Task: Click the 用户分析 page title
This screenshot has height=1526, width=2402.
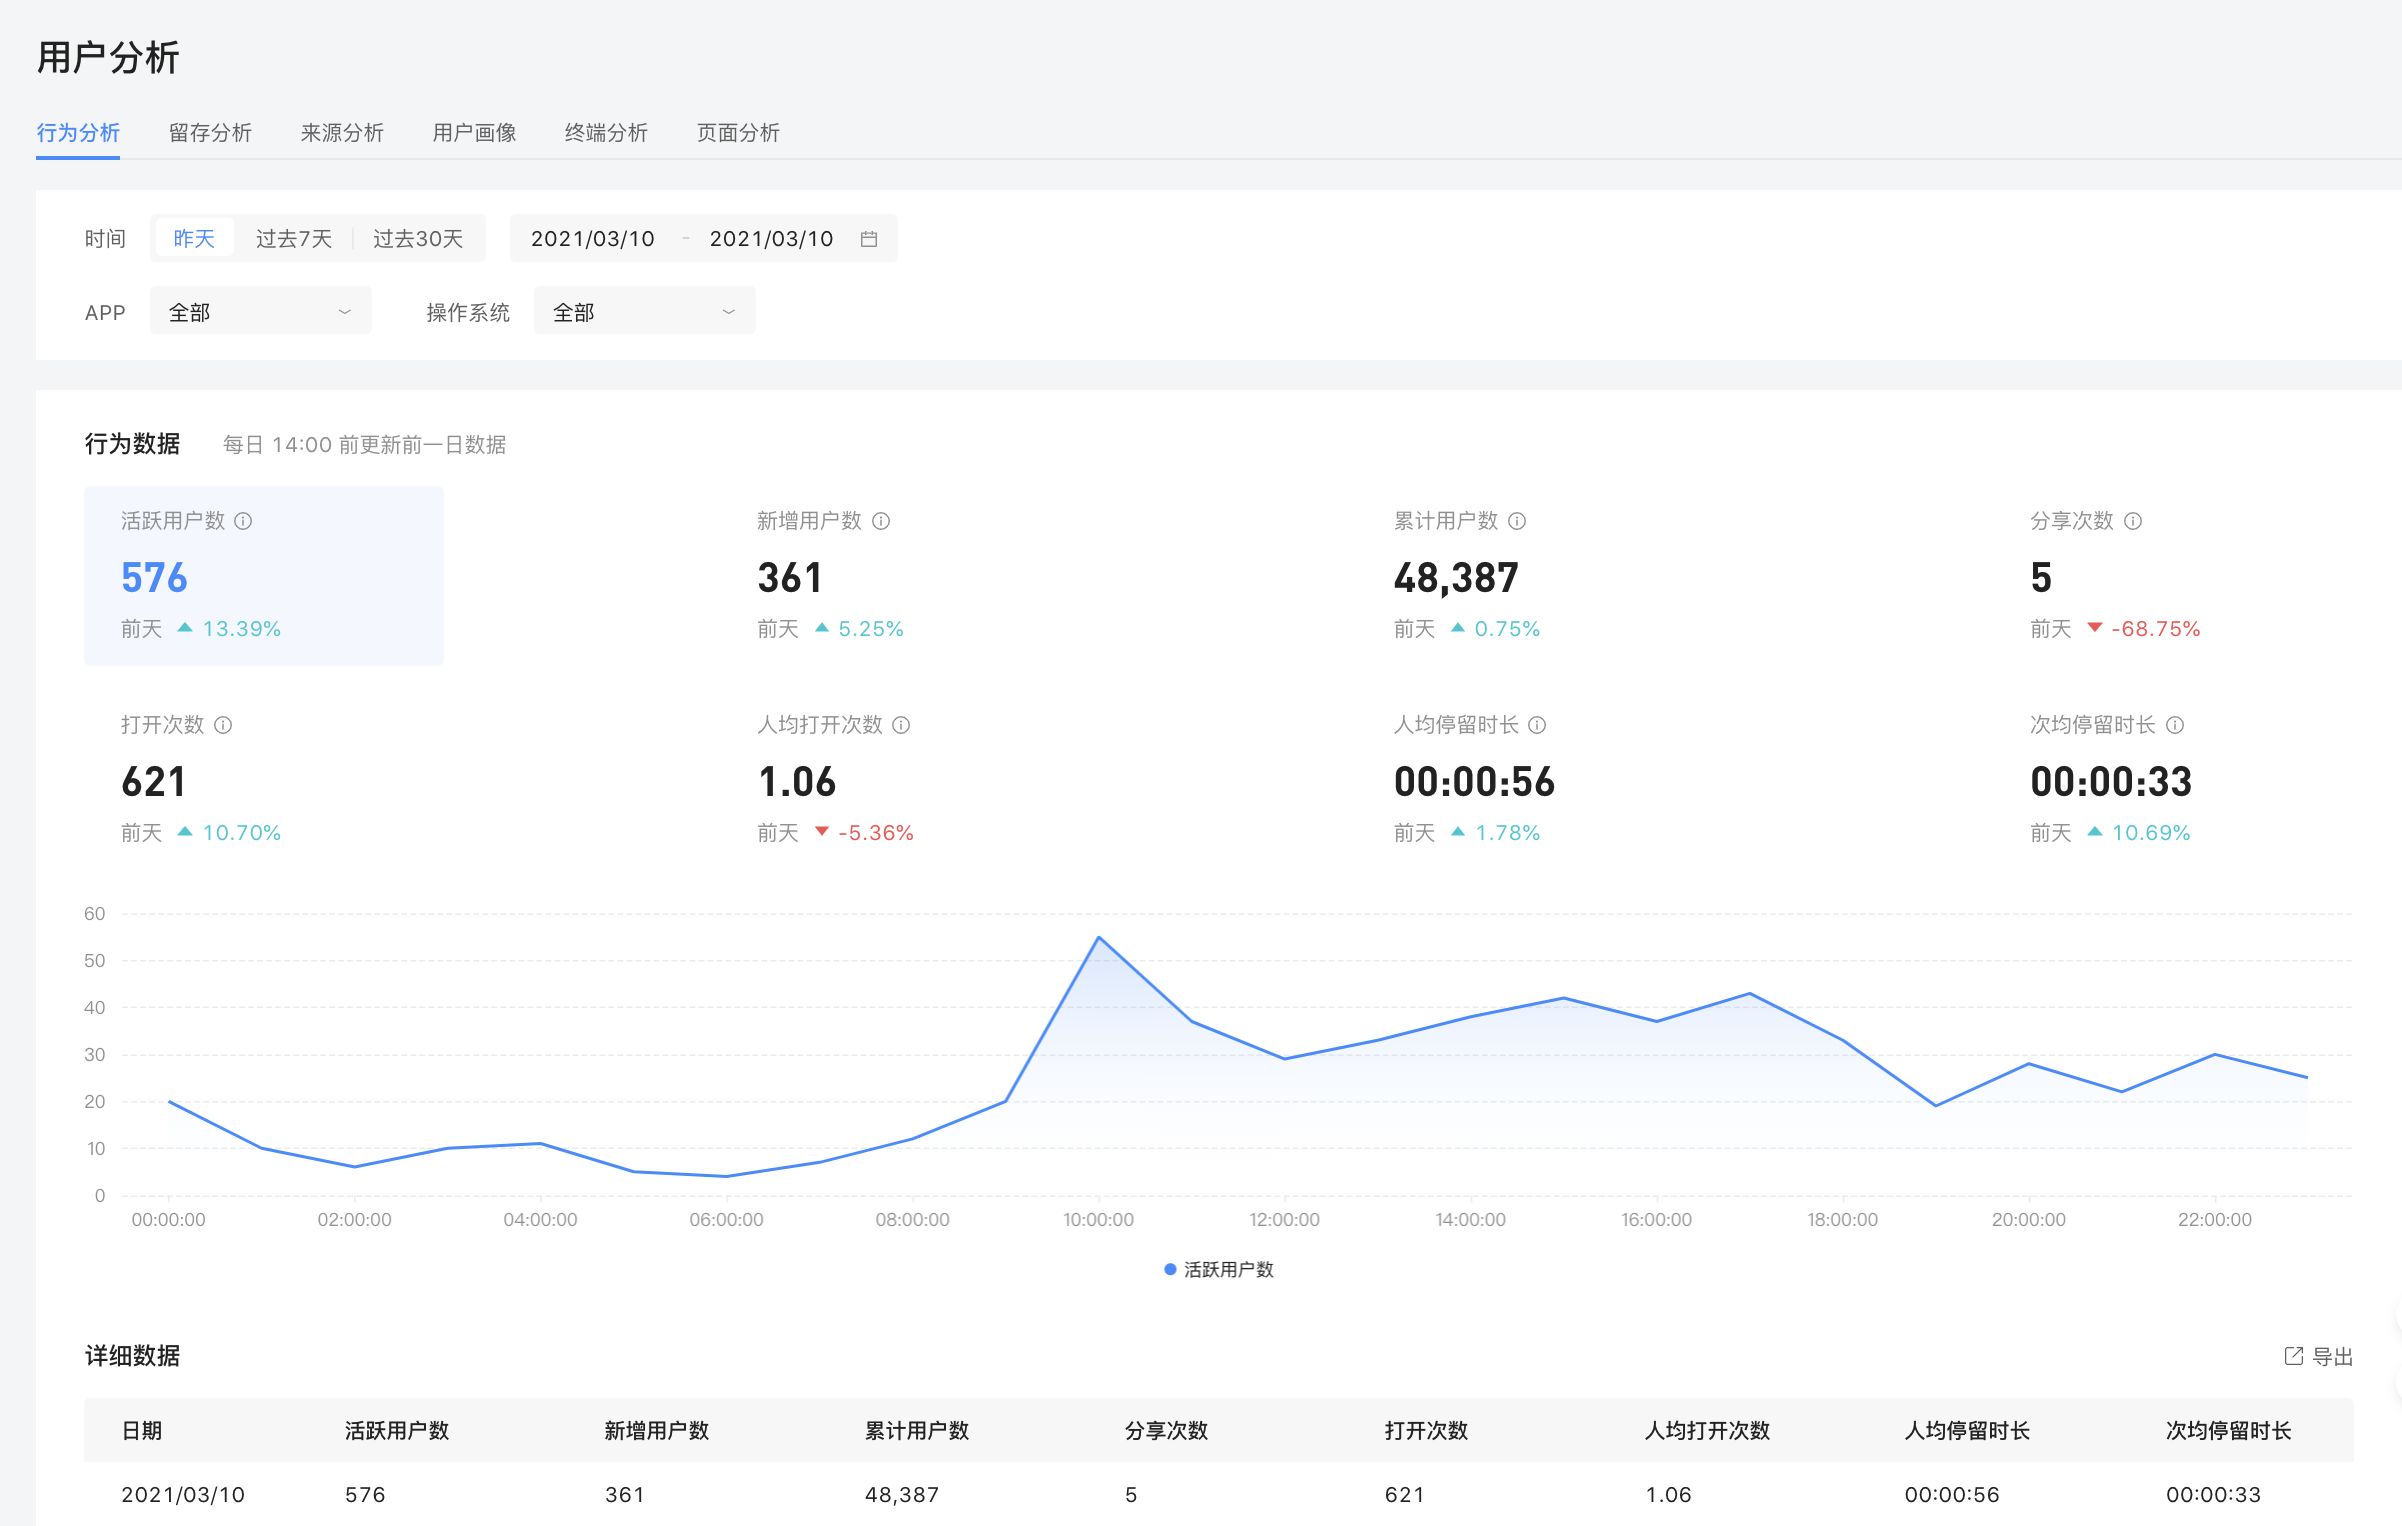Action: [108, 58]
